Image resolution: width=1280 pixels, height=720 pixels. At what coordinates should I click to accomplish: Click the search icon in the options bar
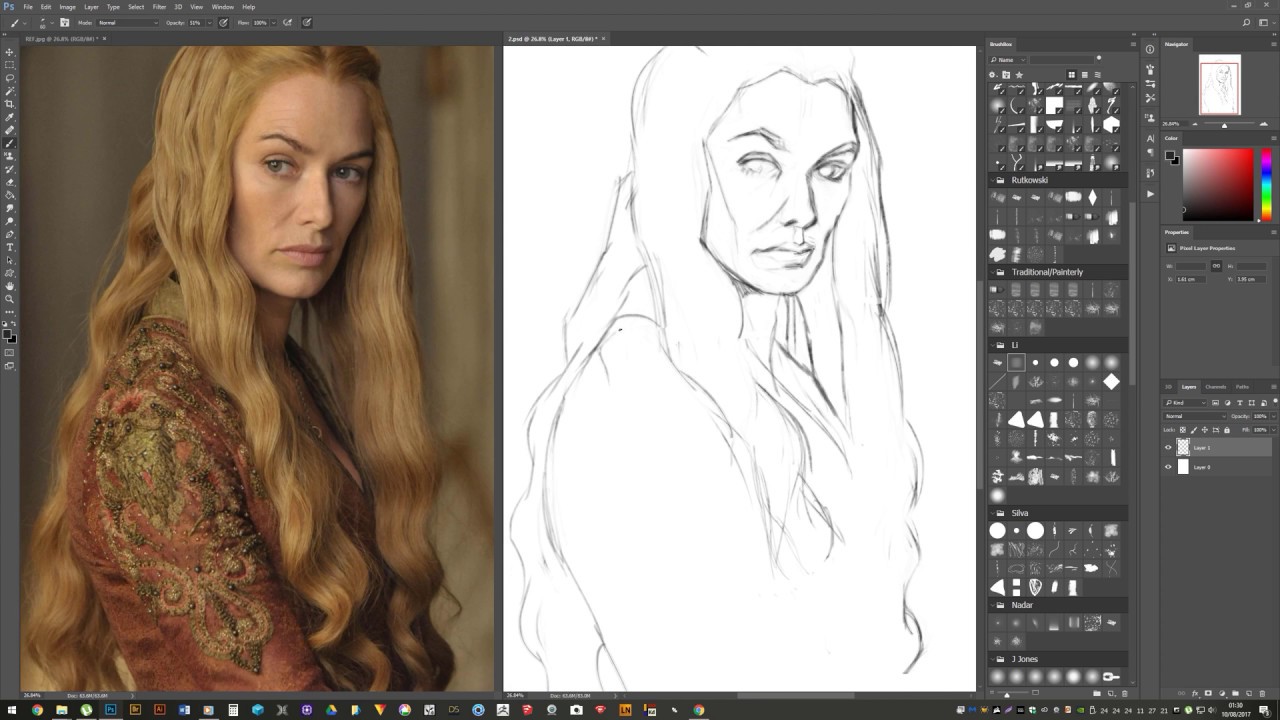(x=1247, y=22)
